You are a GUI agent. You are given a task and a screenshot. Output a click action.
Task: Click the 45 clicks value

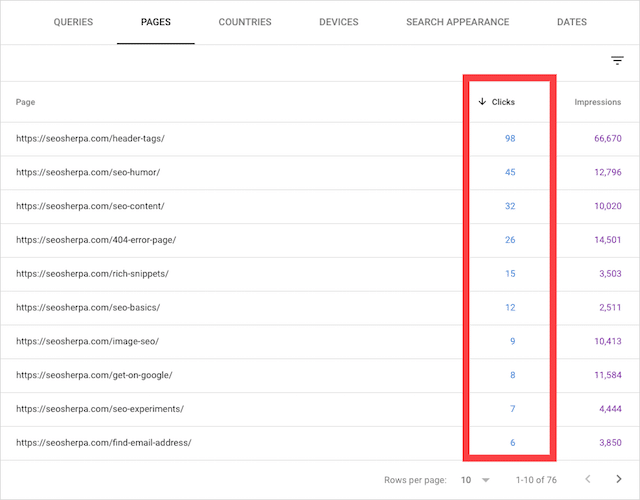tap(510, 172)
